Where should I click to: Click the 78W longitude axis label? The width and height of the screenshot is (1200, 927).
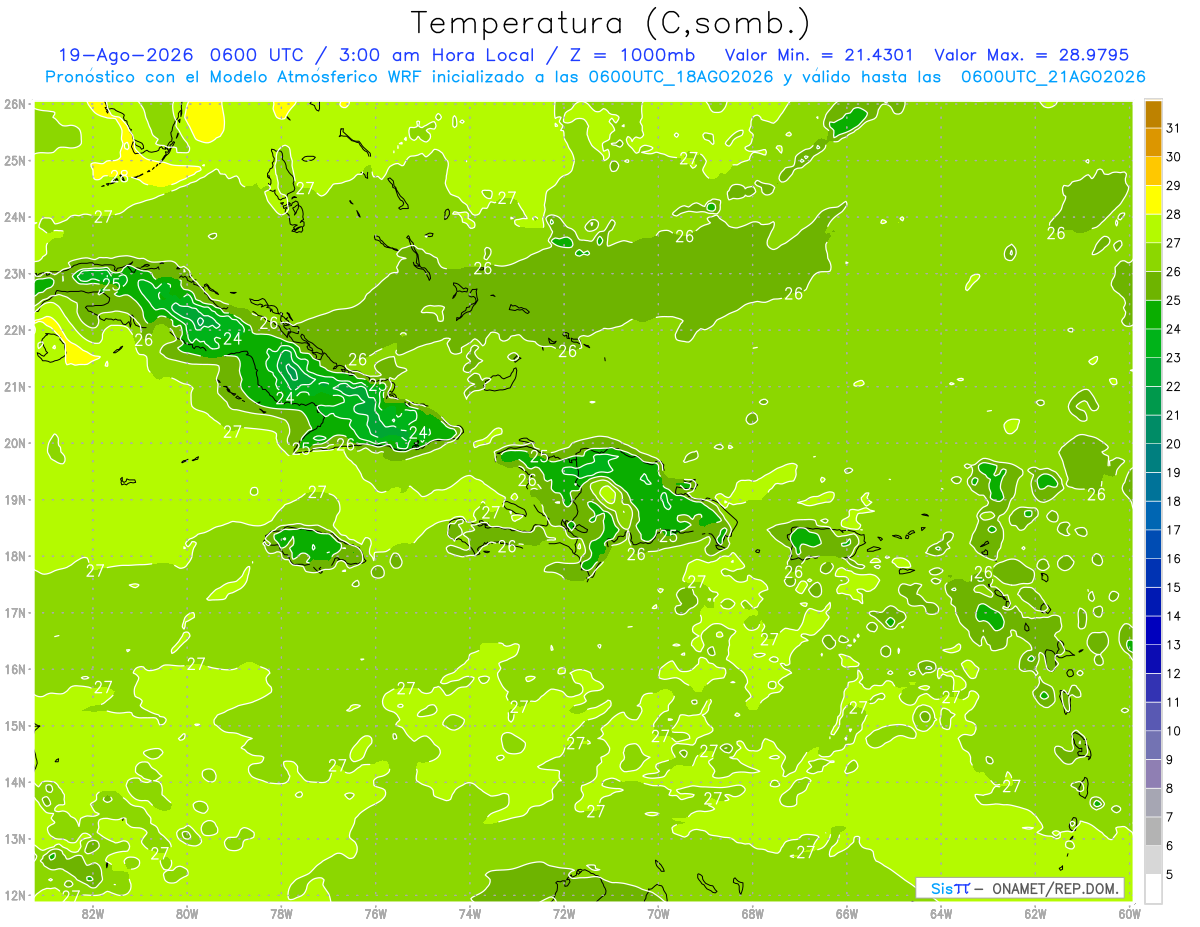(x=281, y=913)
